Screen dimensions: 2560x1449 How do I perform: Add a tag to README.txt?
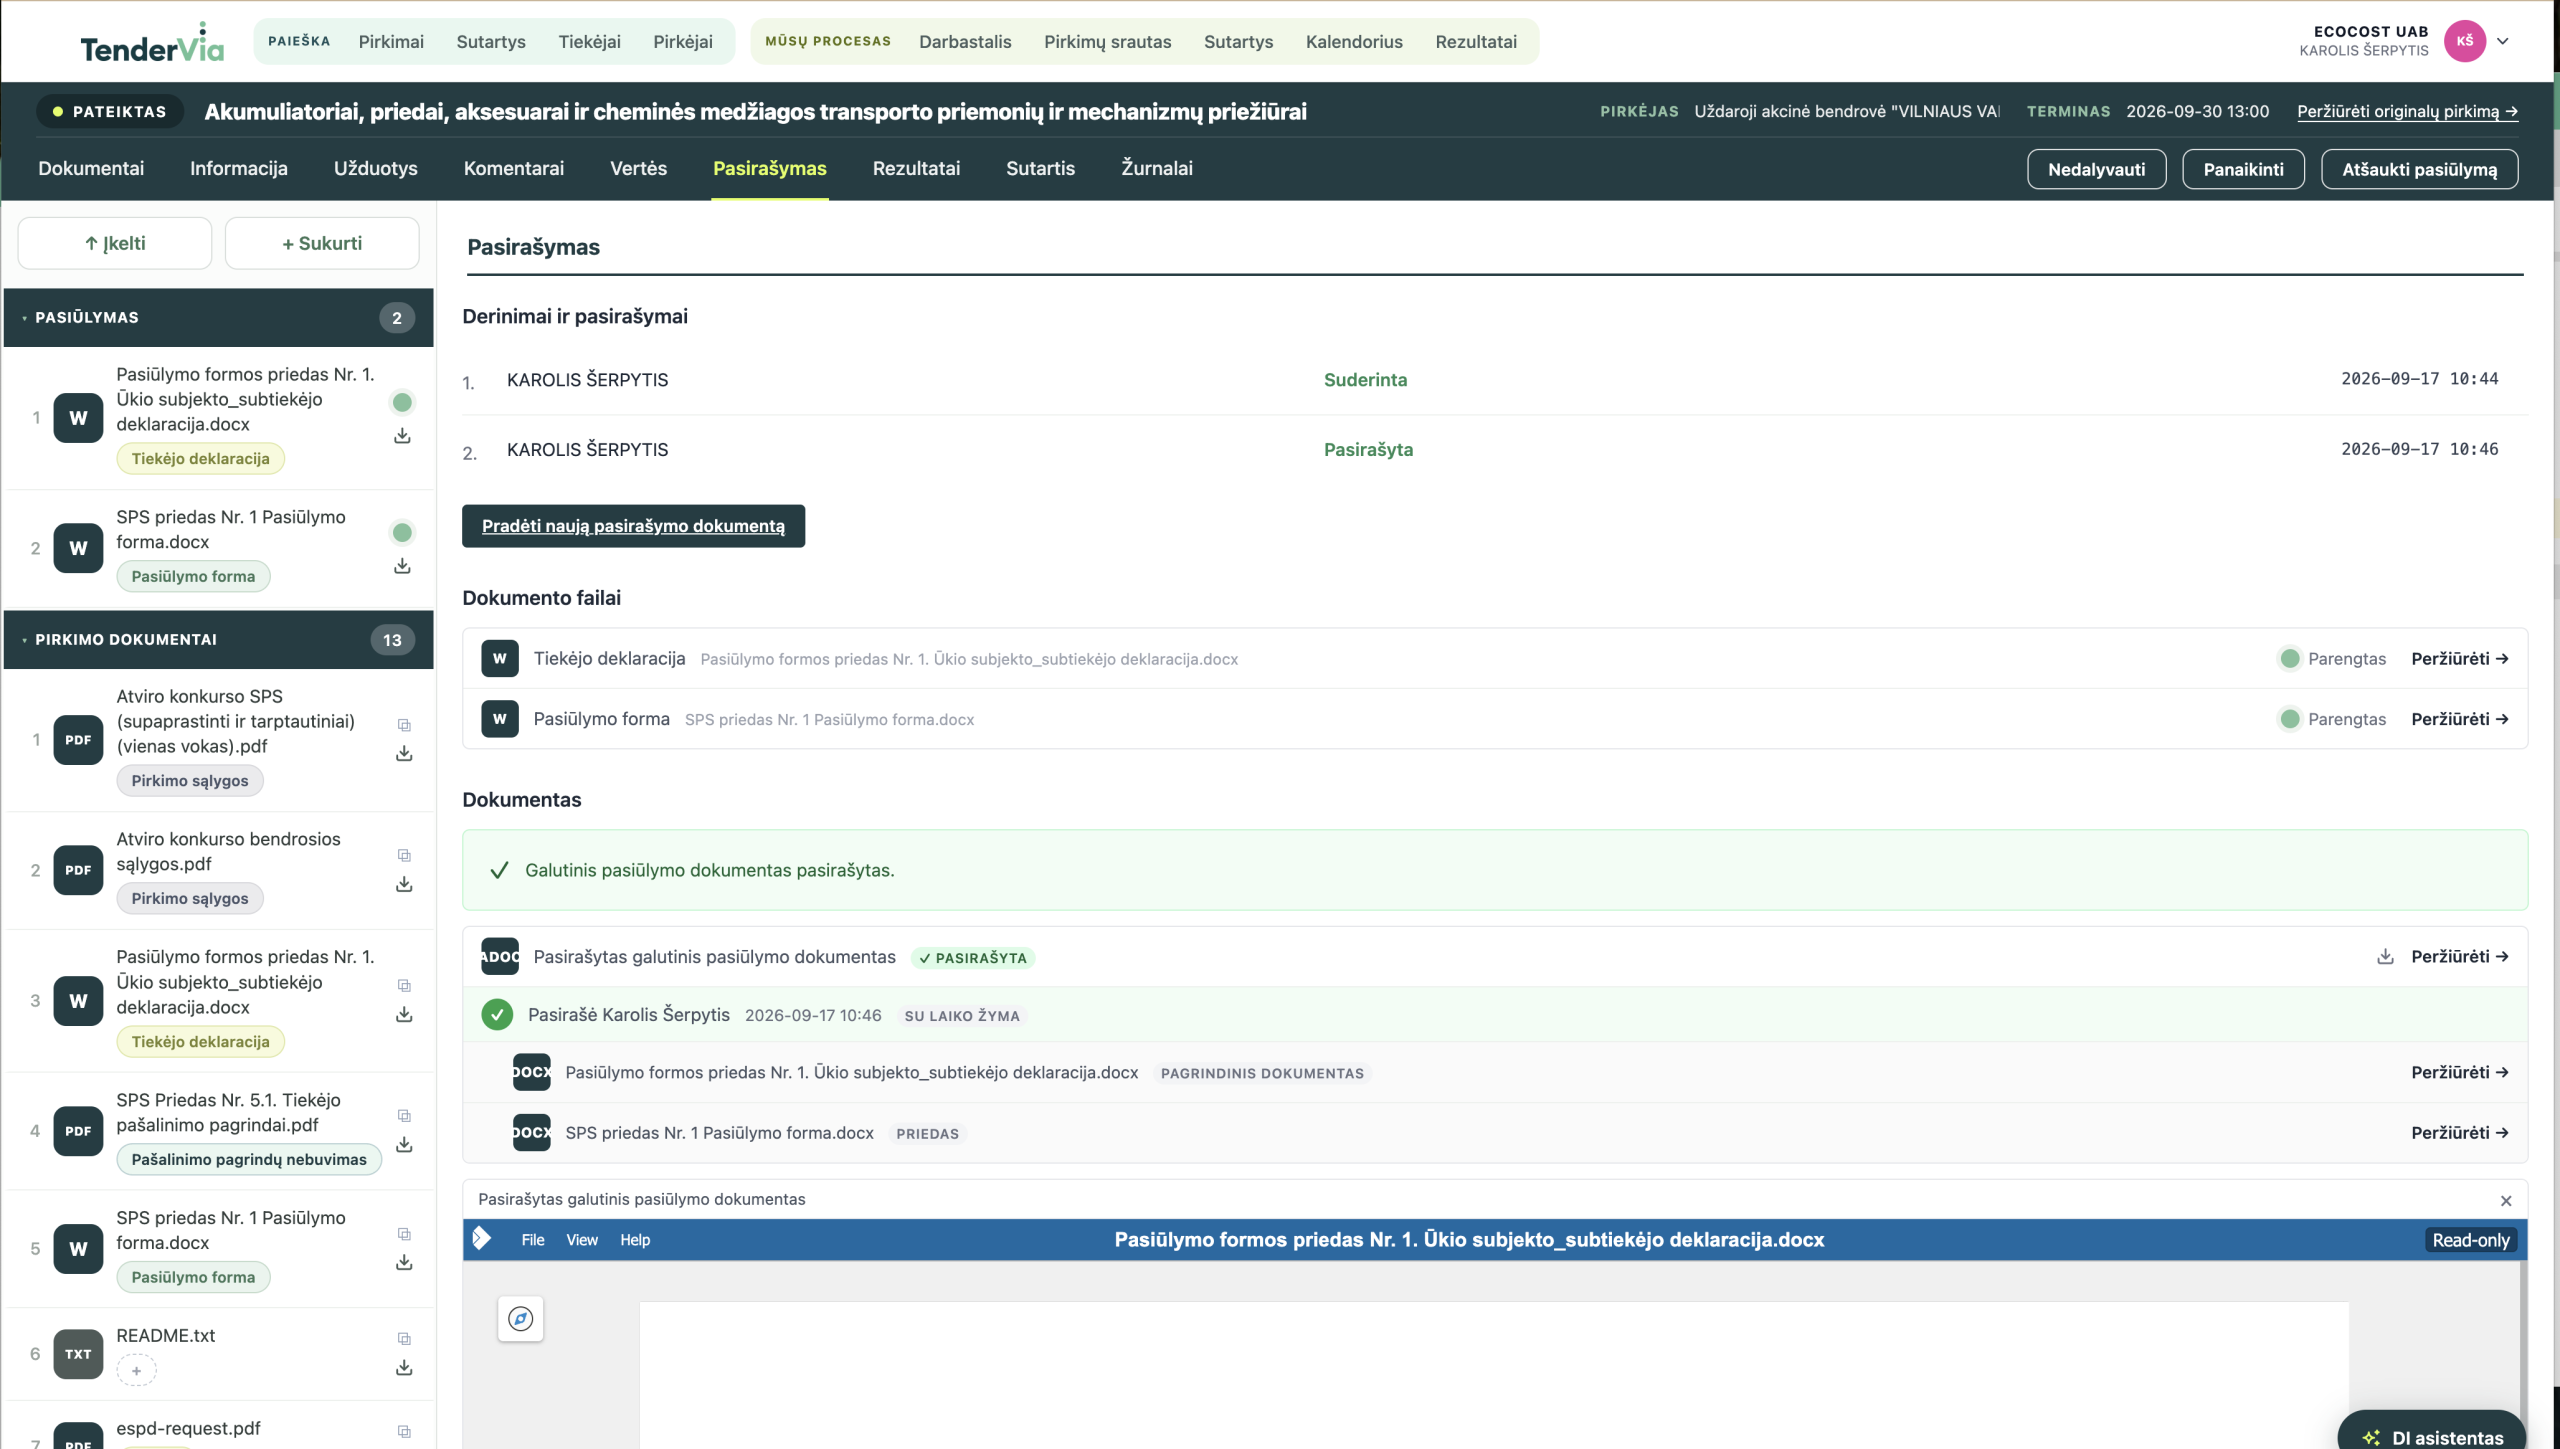[x=137, y=1370]
